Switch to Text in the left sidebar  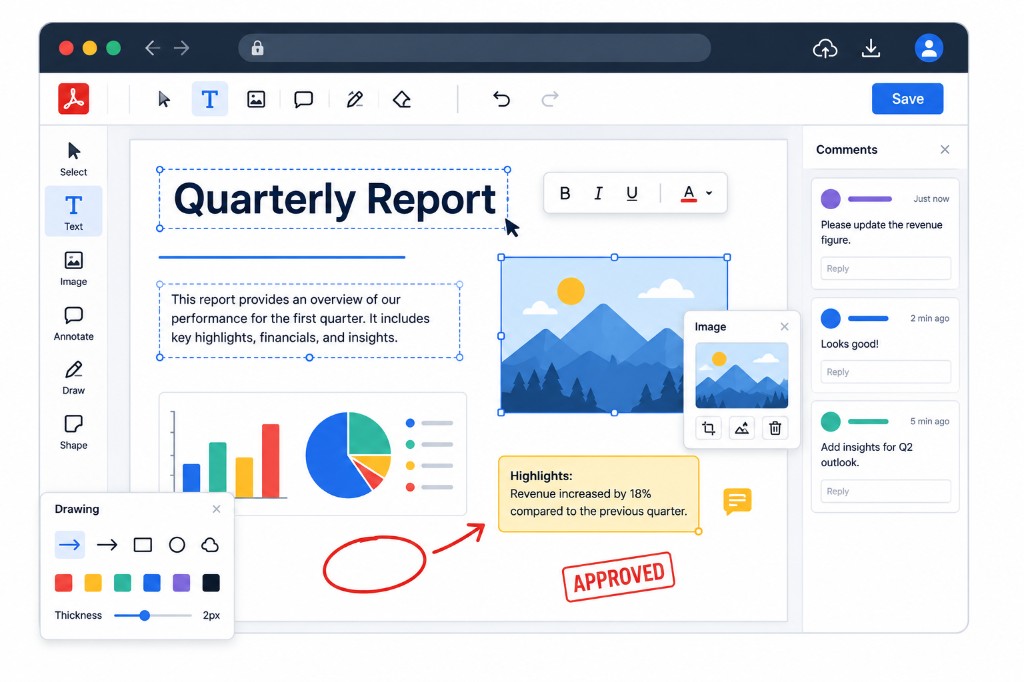click(73, 212)
